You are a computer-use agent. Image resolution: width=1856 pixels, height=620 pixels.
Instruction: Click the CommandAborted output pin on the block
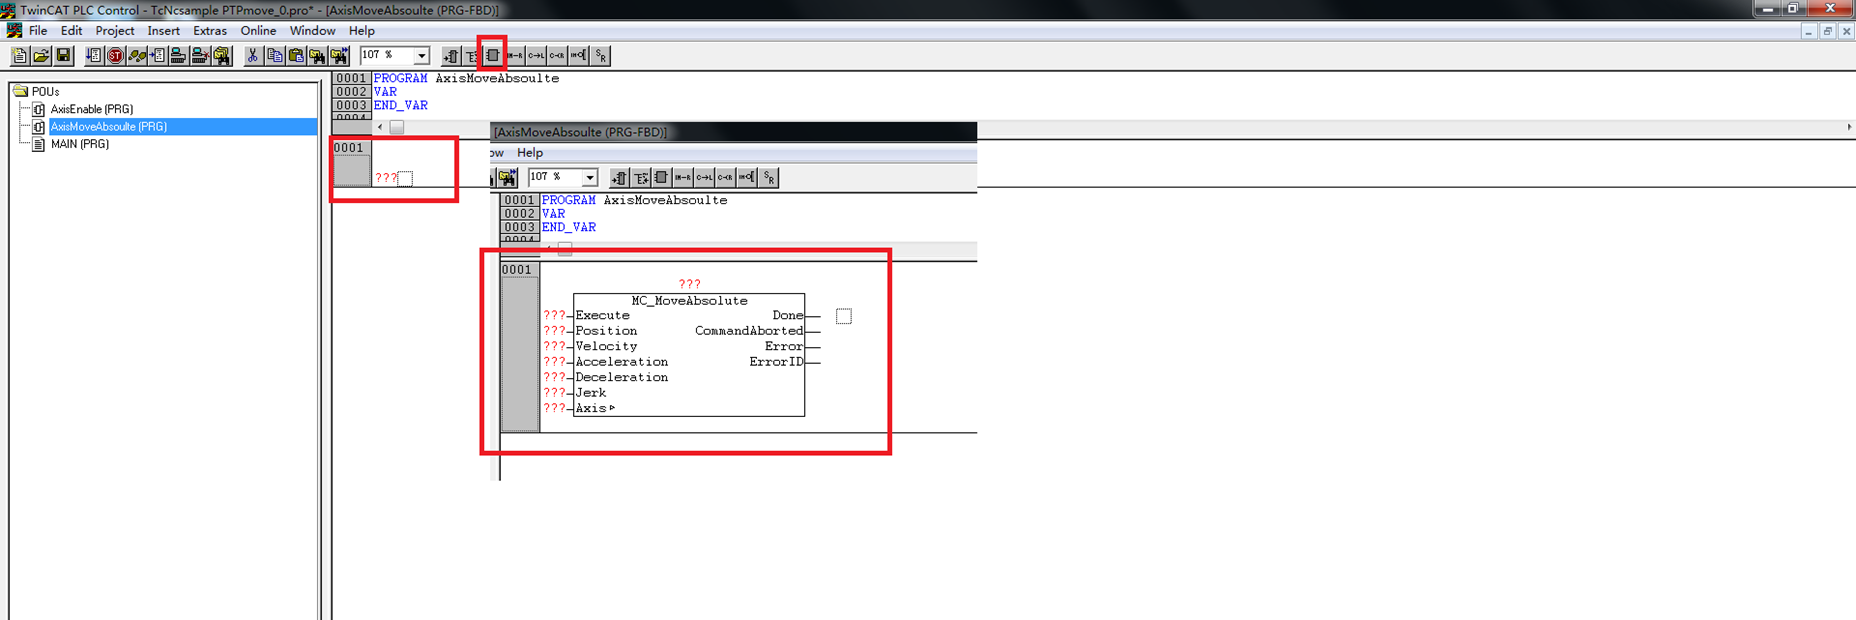(749, 331)
